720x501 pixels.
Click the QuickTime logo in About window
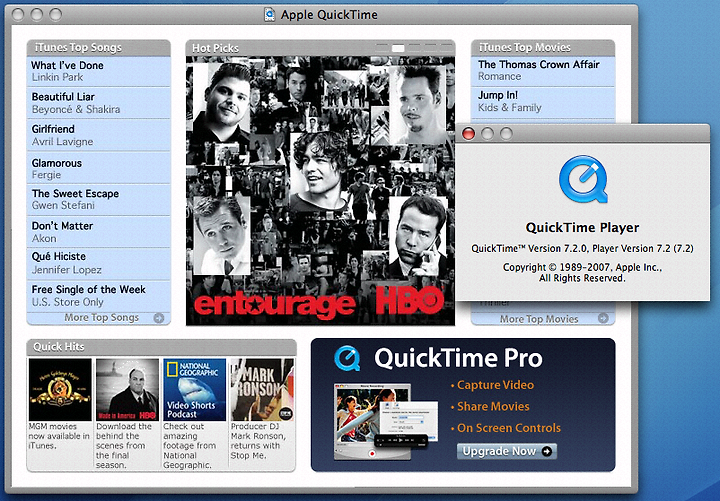[583, 180]
